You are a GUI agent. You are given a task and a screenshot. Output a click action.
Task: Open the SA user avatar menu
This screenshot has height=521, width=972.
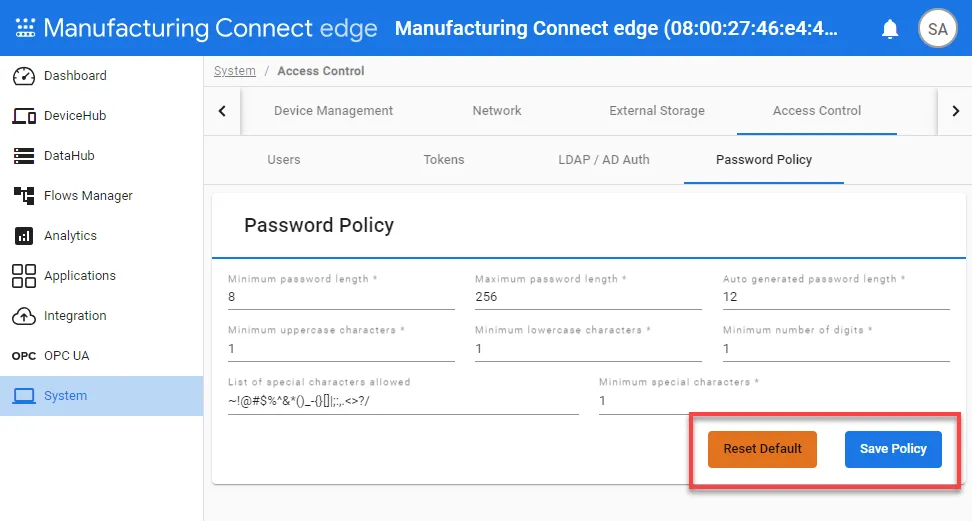point(937,29)
